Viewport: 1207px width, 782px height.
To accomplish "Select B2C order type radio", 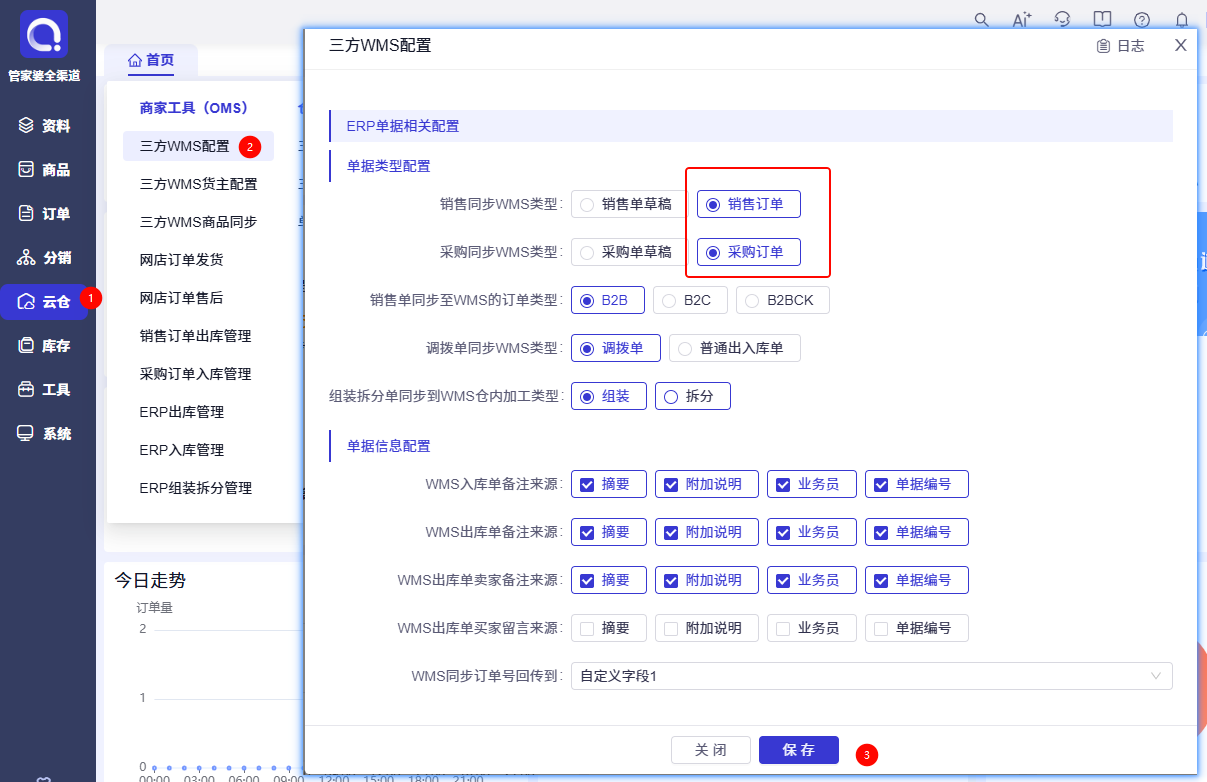I will coord(690,300).
